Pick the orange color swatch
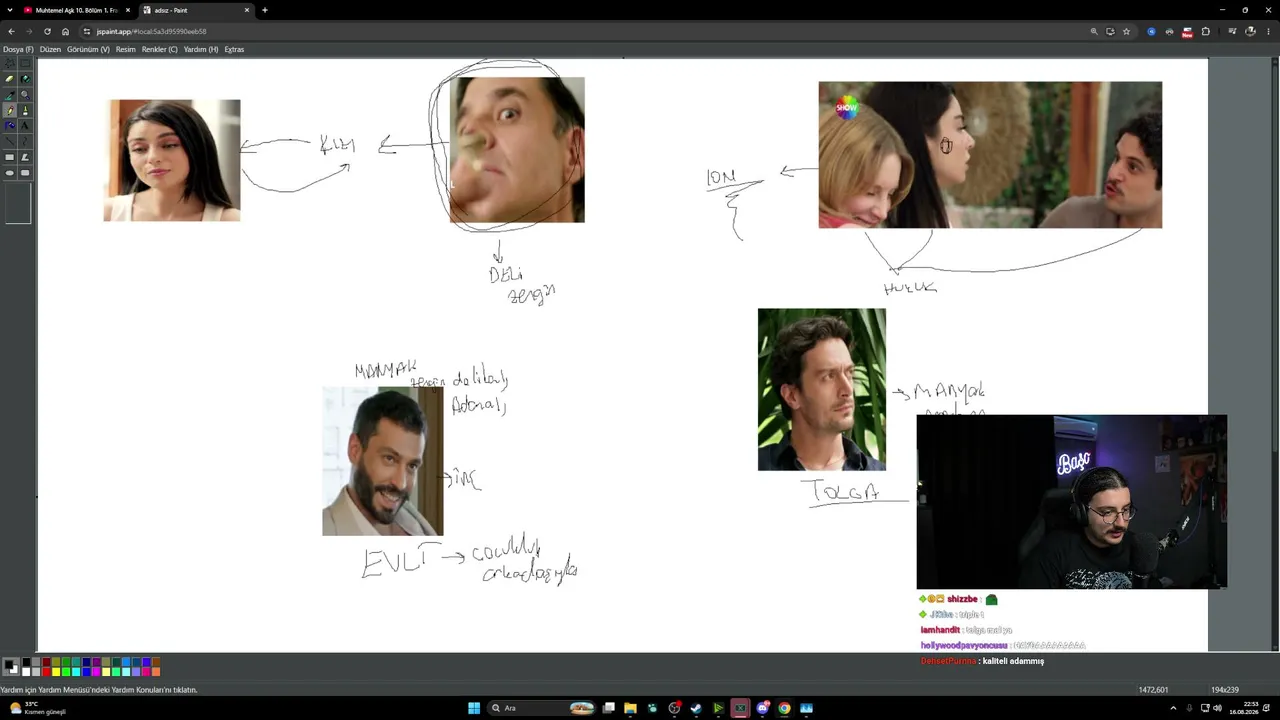Viewport: 1280px width, 720px height. click(156, 672)
